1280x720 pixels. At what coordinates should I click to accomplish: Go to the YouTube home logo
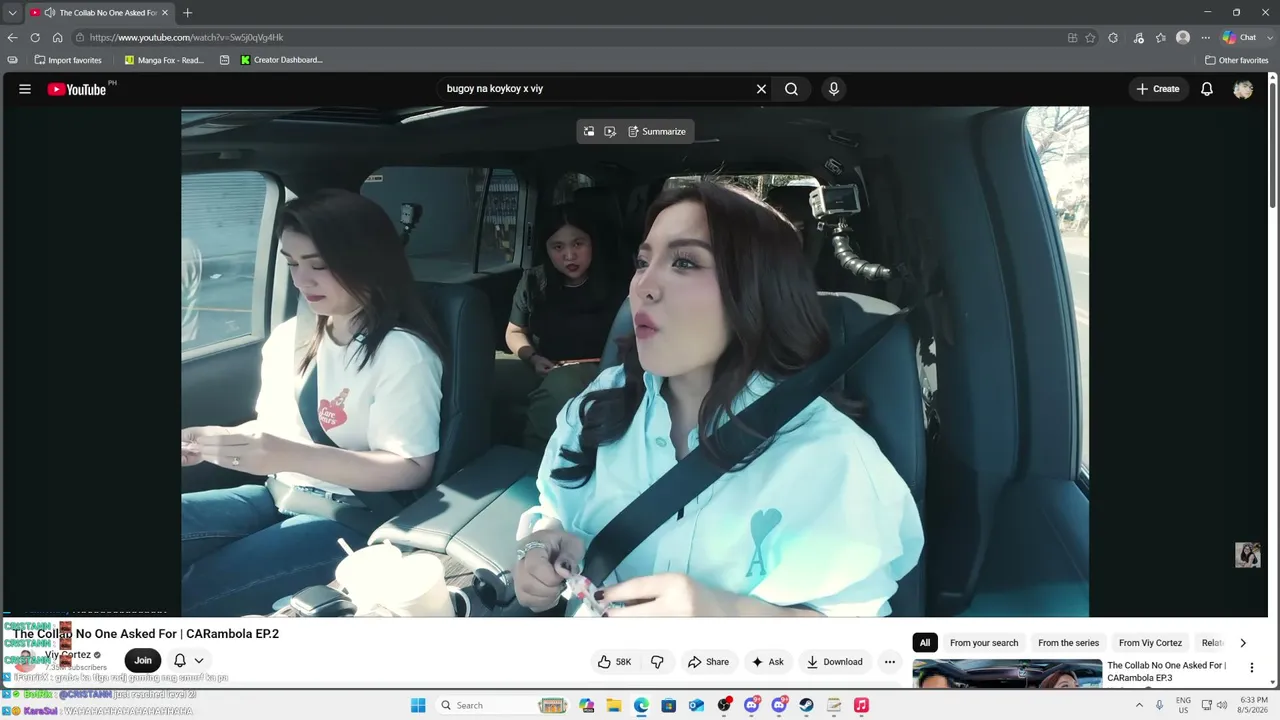(x=77, y=89)
